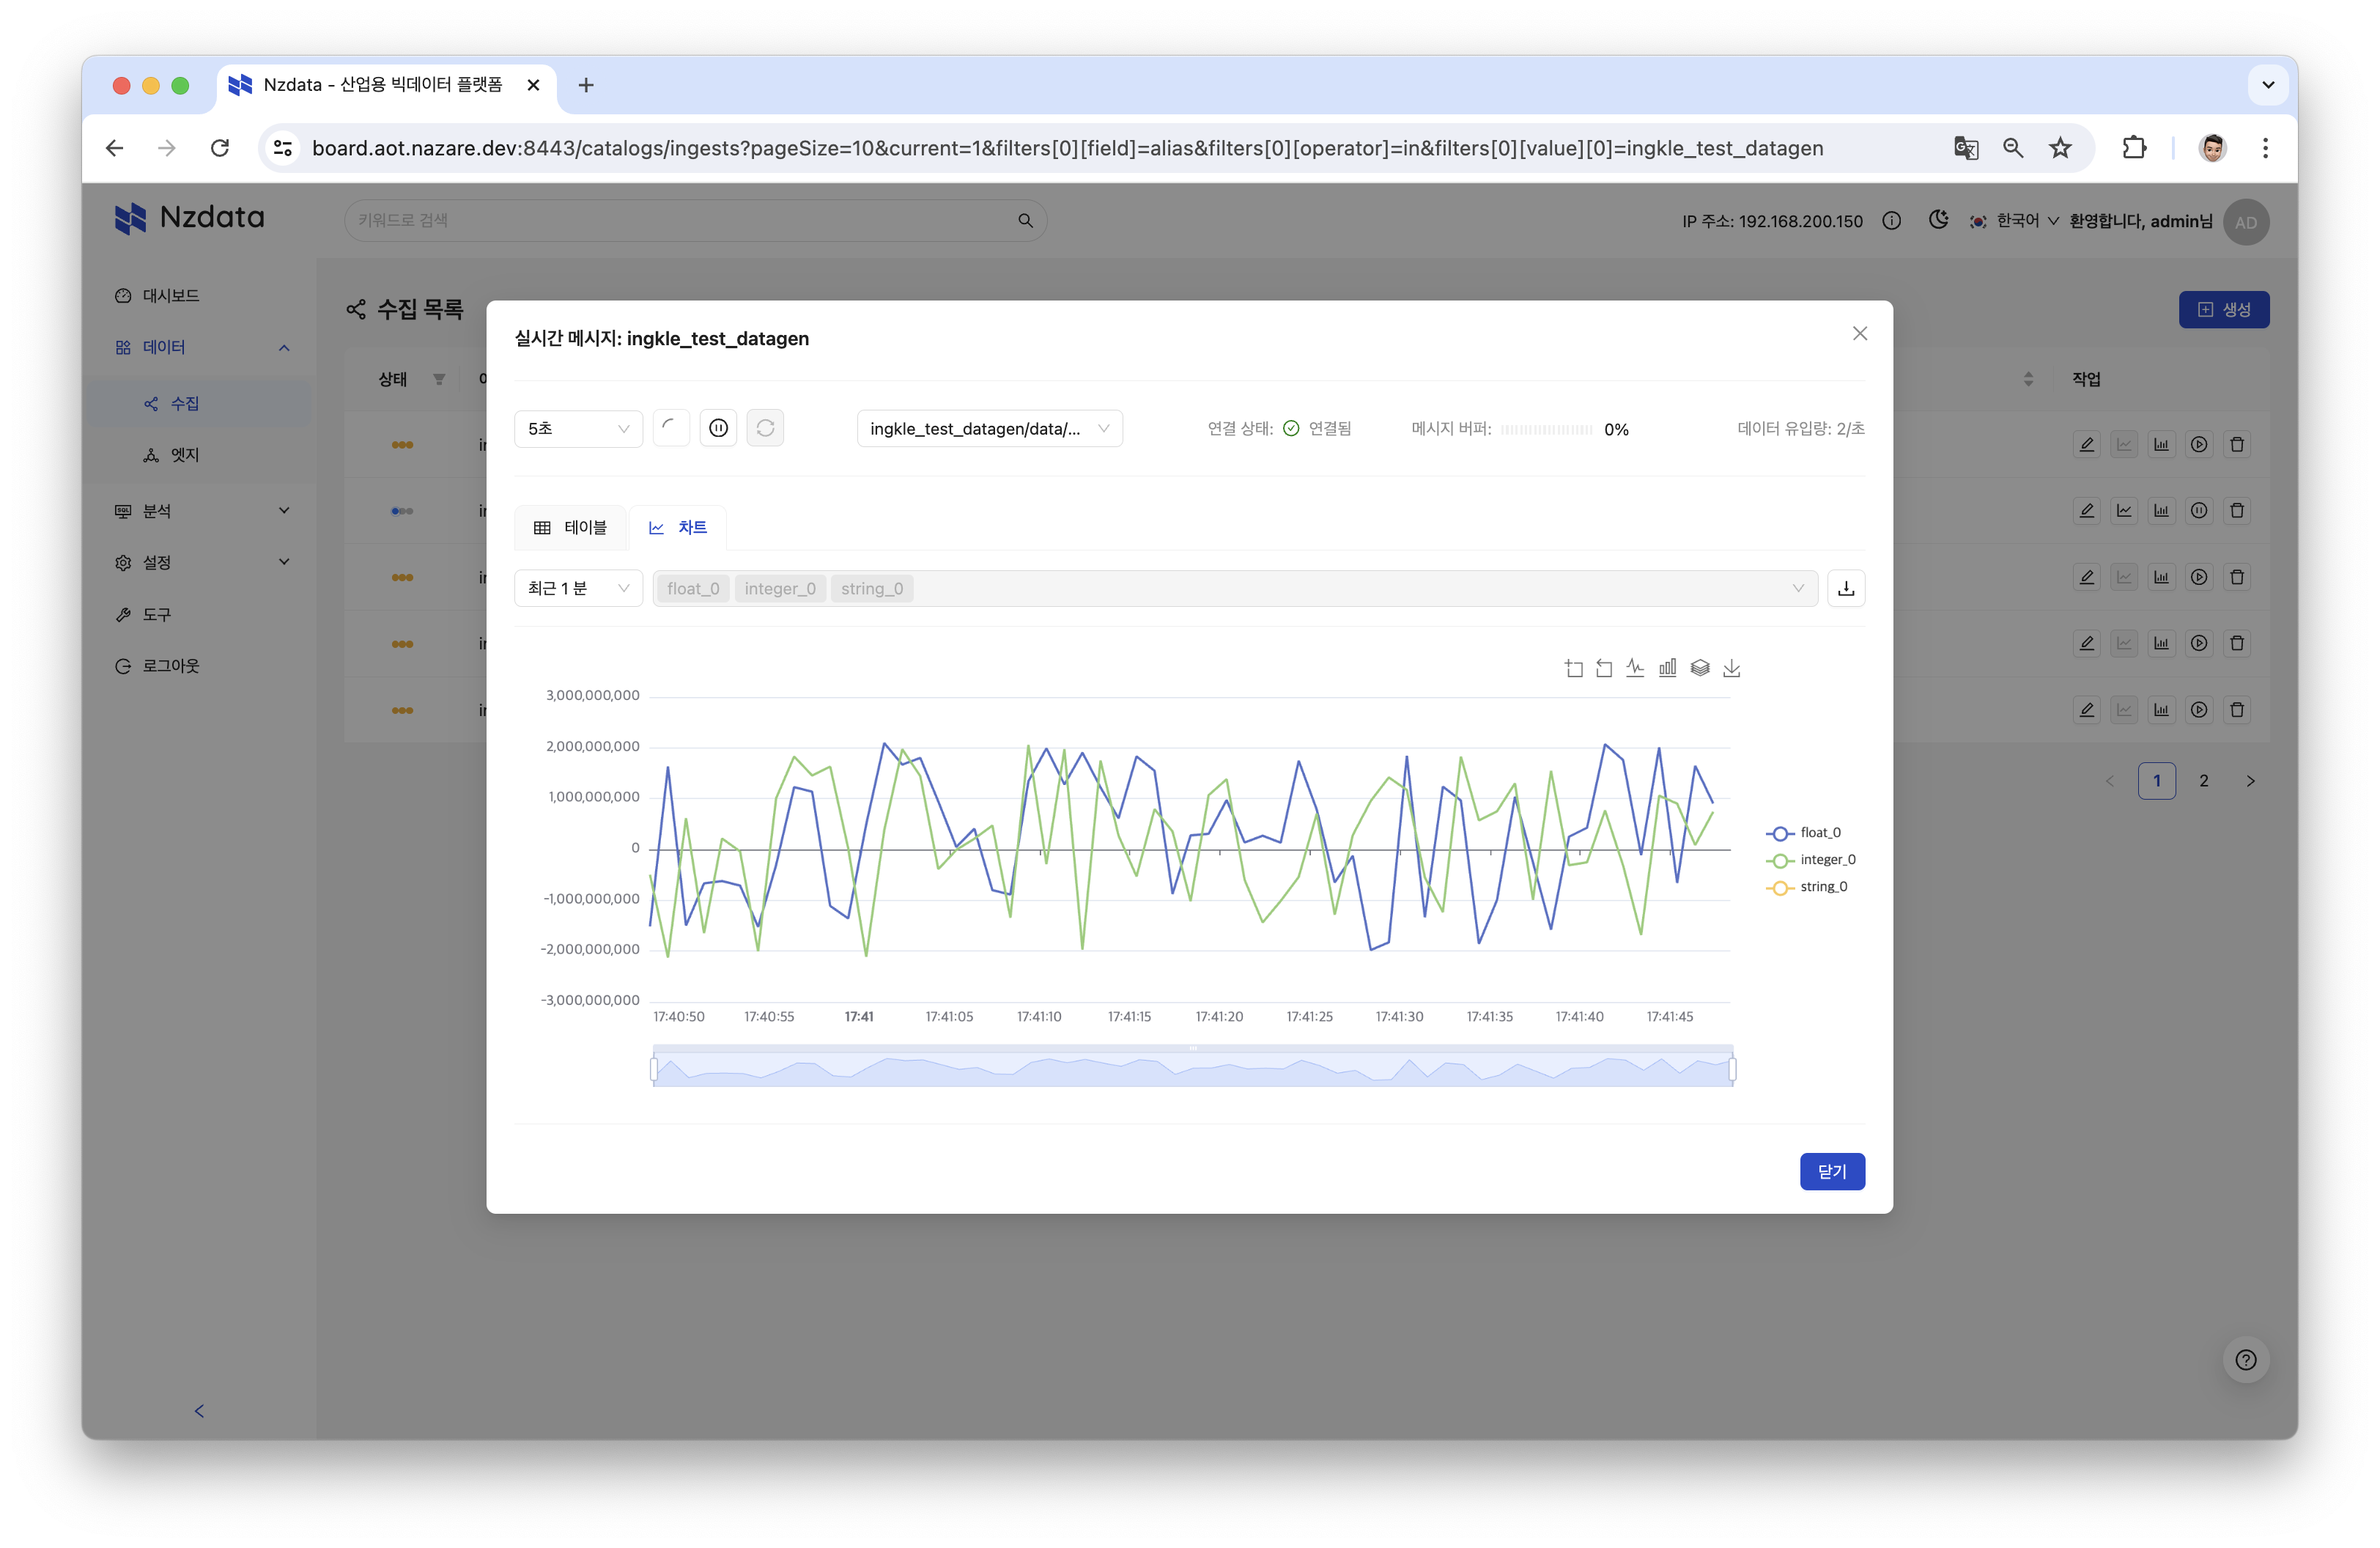Open the floating help question mark button
This screenshot has width=2380, height=1548.
click(2246, 1360)
